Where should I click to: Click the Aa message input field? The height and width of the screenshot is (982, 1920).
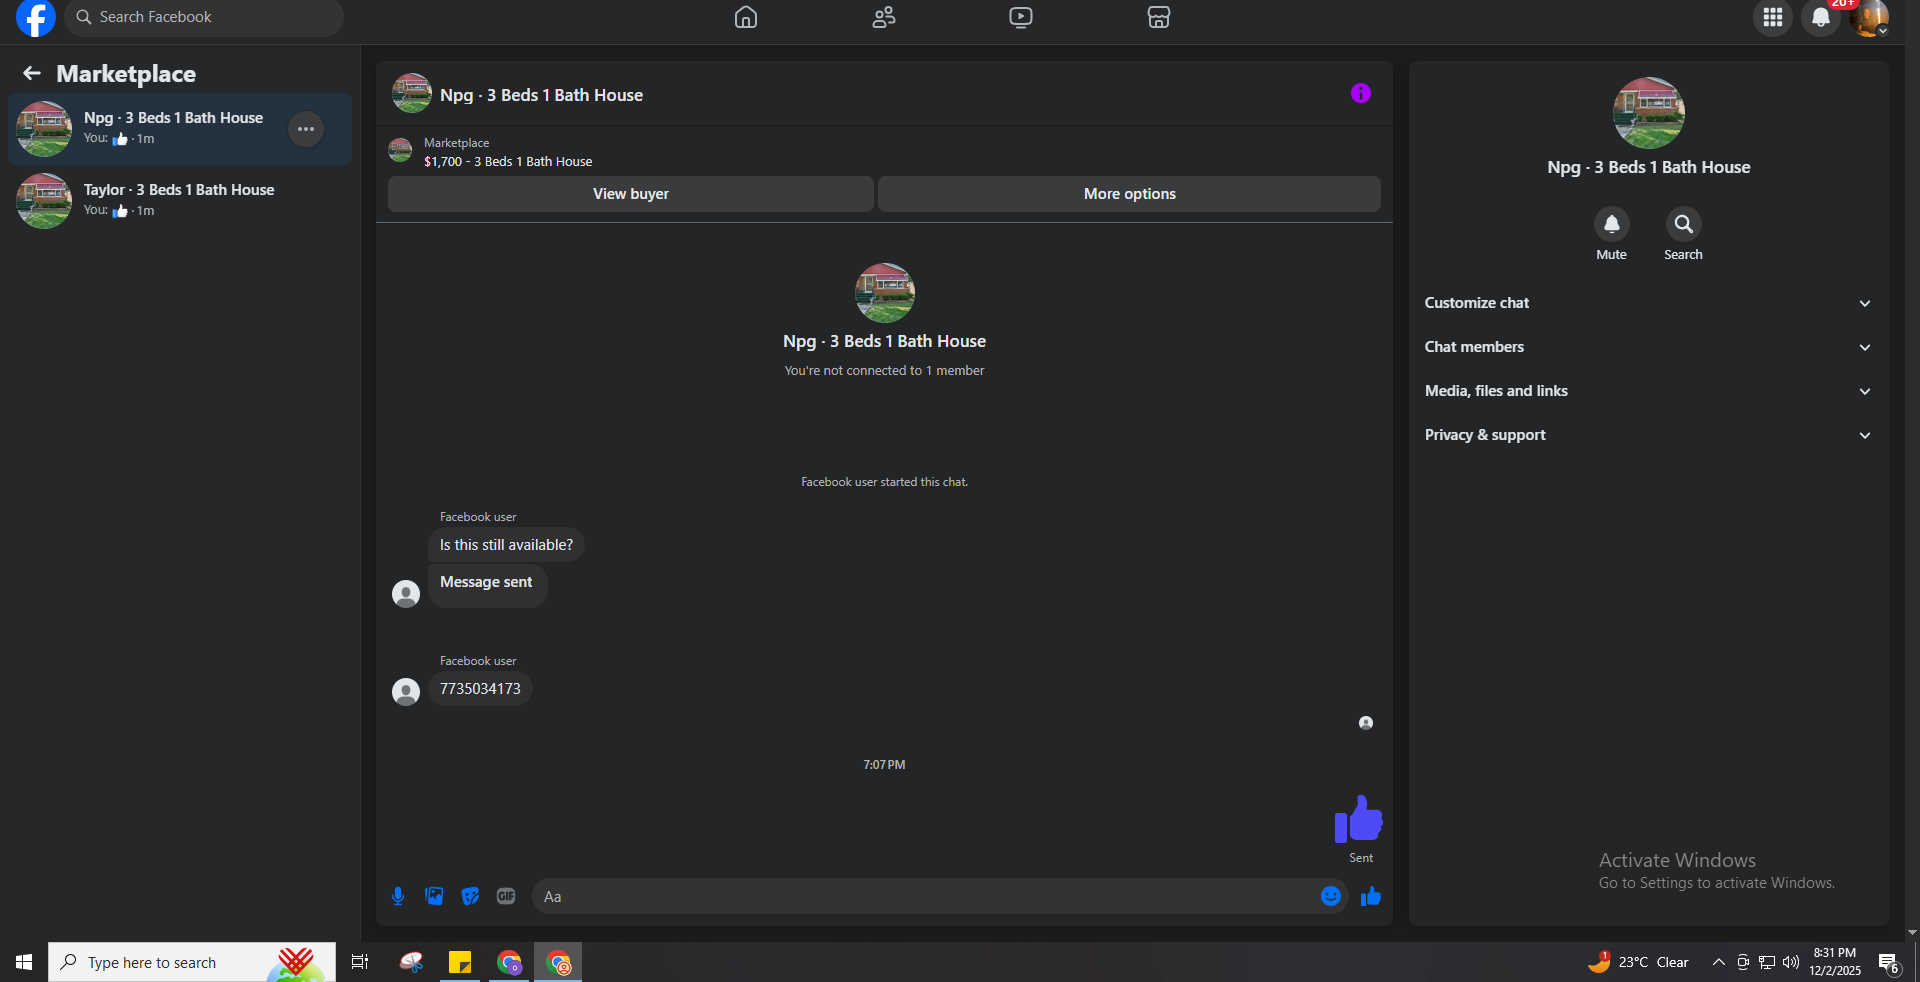pos(925,896)
